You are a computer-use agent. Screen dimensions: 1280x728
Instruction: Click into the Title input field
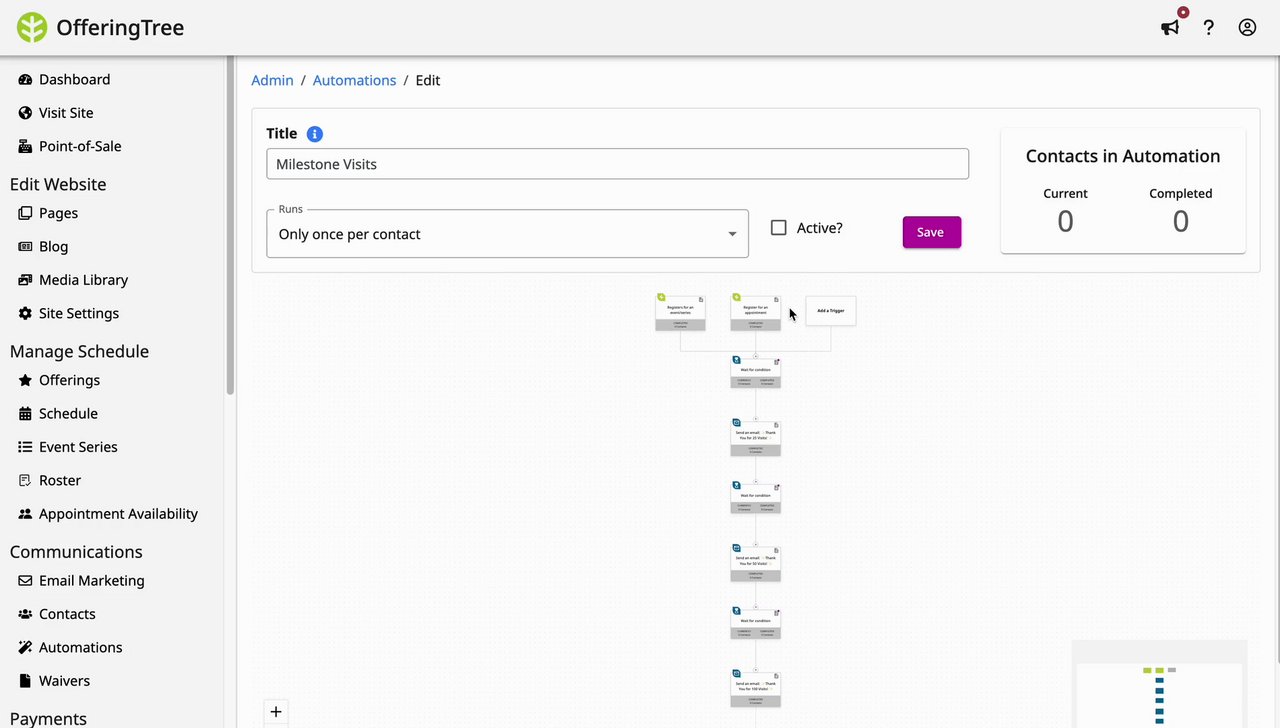click(617, 164)
